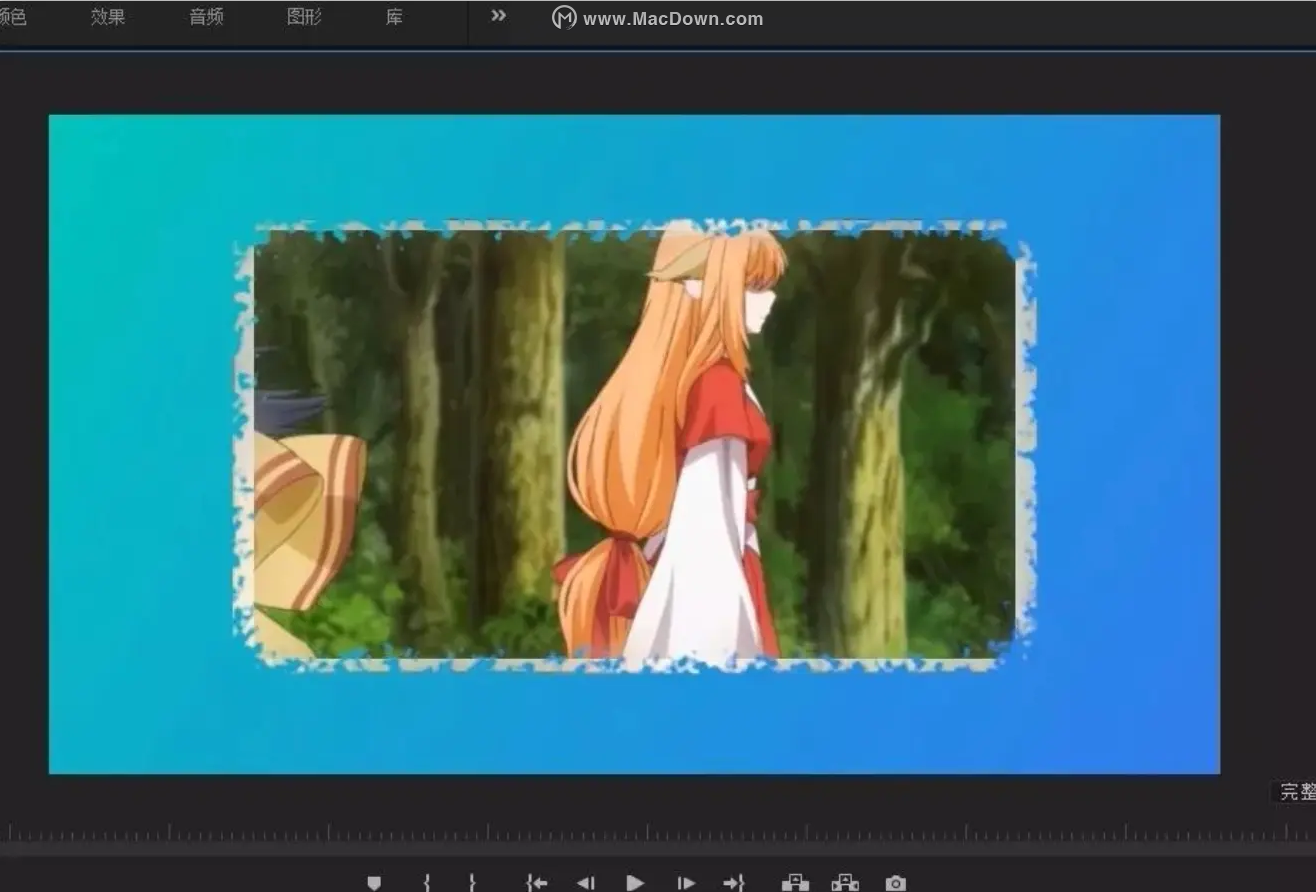Viewport: 1316px width, 892px height.
Task: Open the 图形 workspace tab
Action: click(x=304, y=17)
